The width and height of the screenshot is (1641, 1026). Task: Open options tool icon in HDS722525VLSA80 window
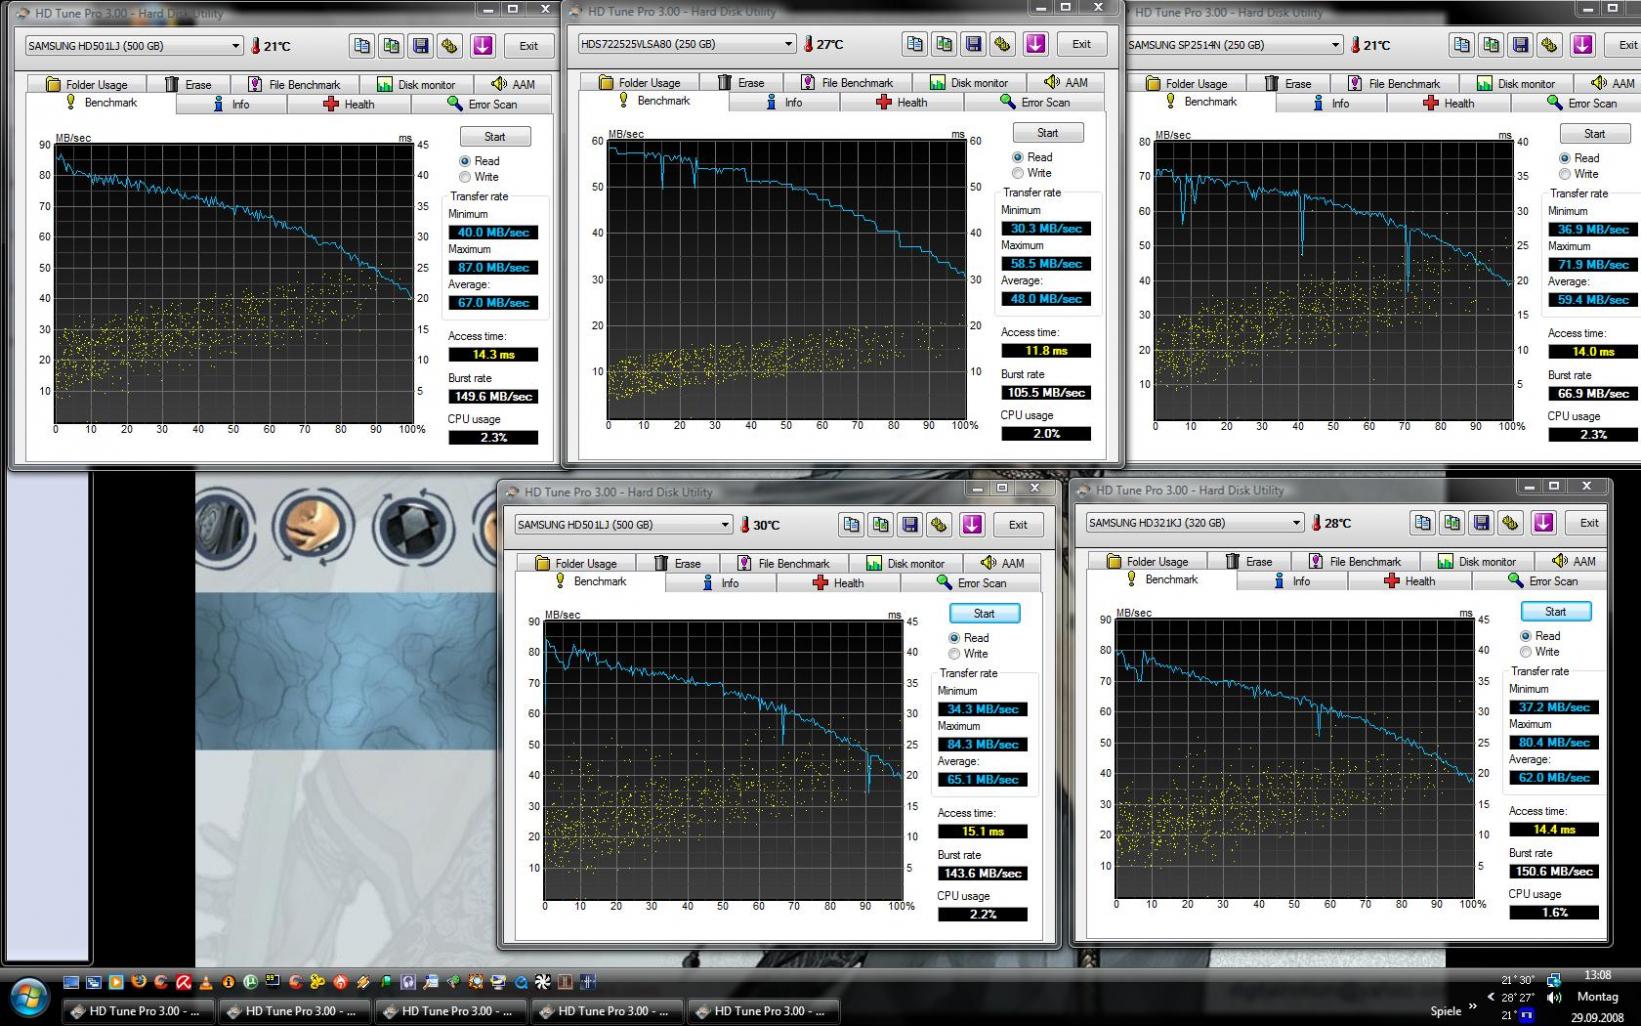1003,44
